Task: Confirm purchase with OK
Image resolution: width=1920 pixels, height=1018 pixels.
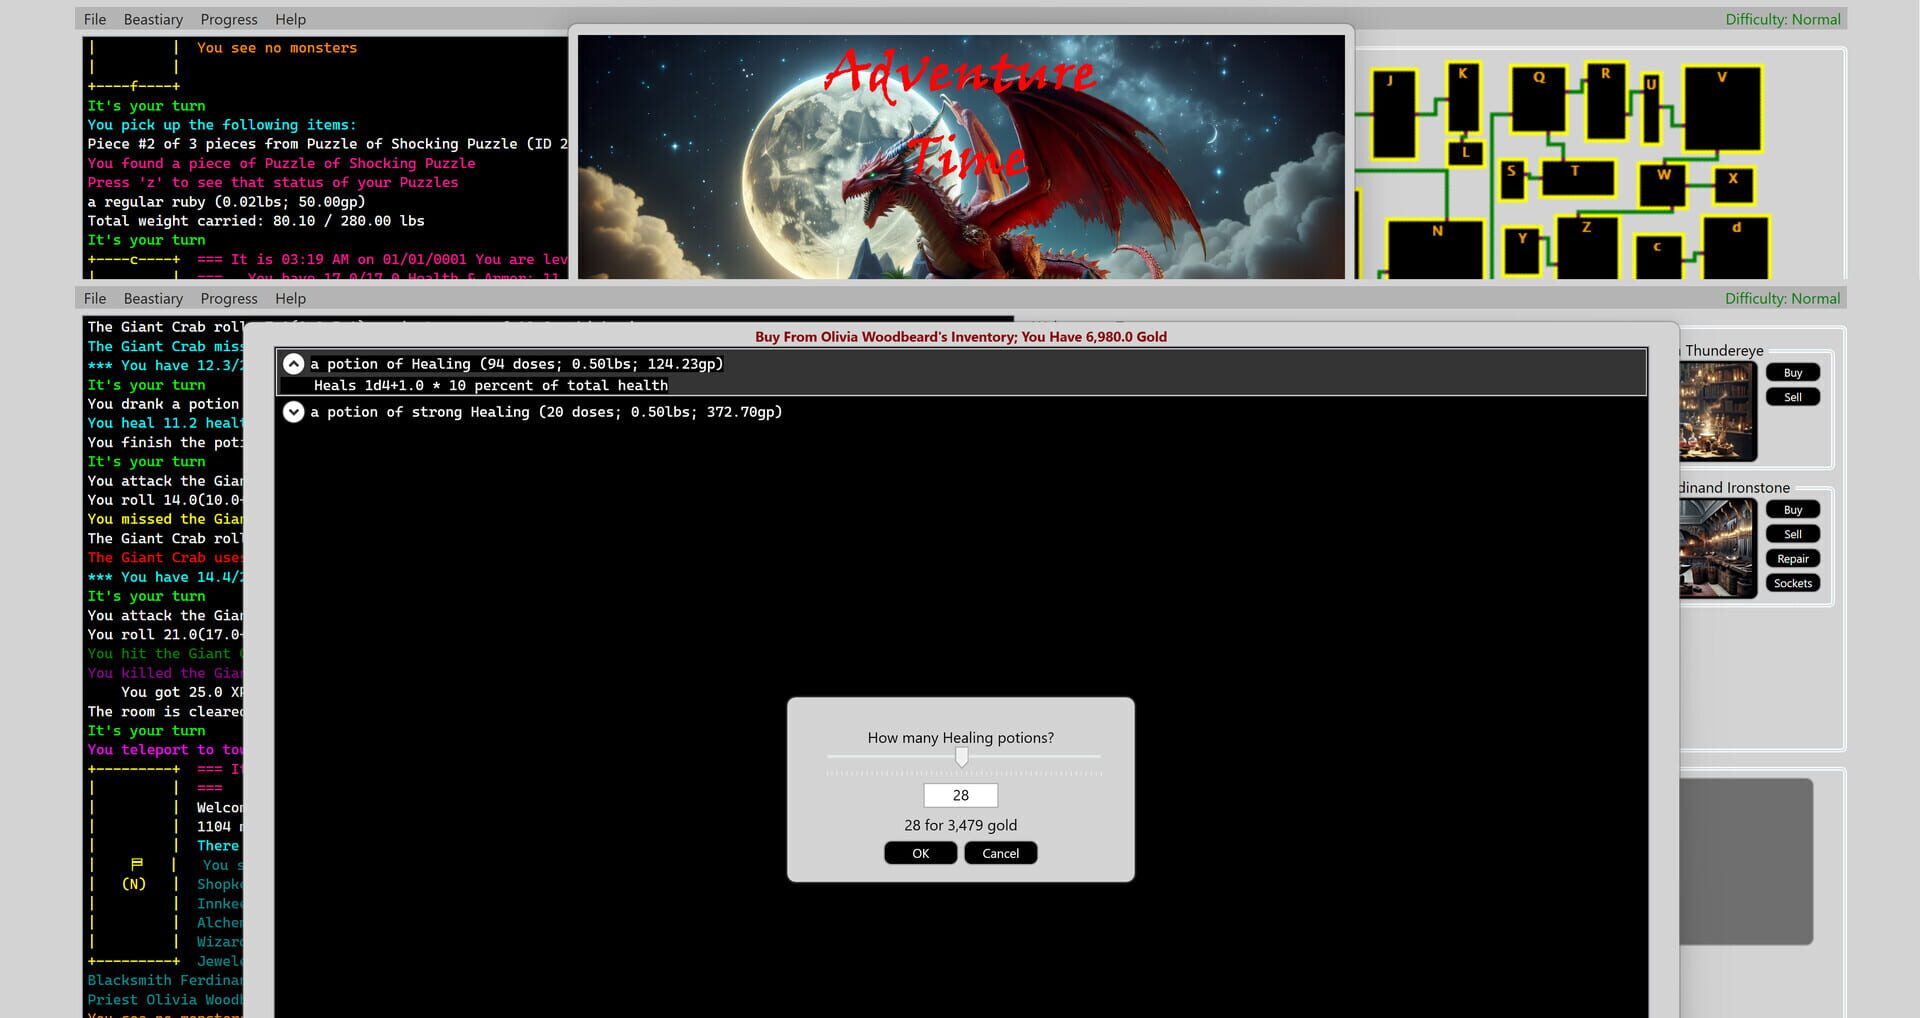Action: 919,852
